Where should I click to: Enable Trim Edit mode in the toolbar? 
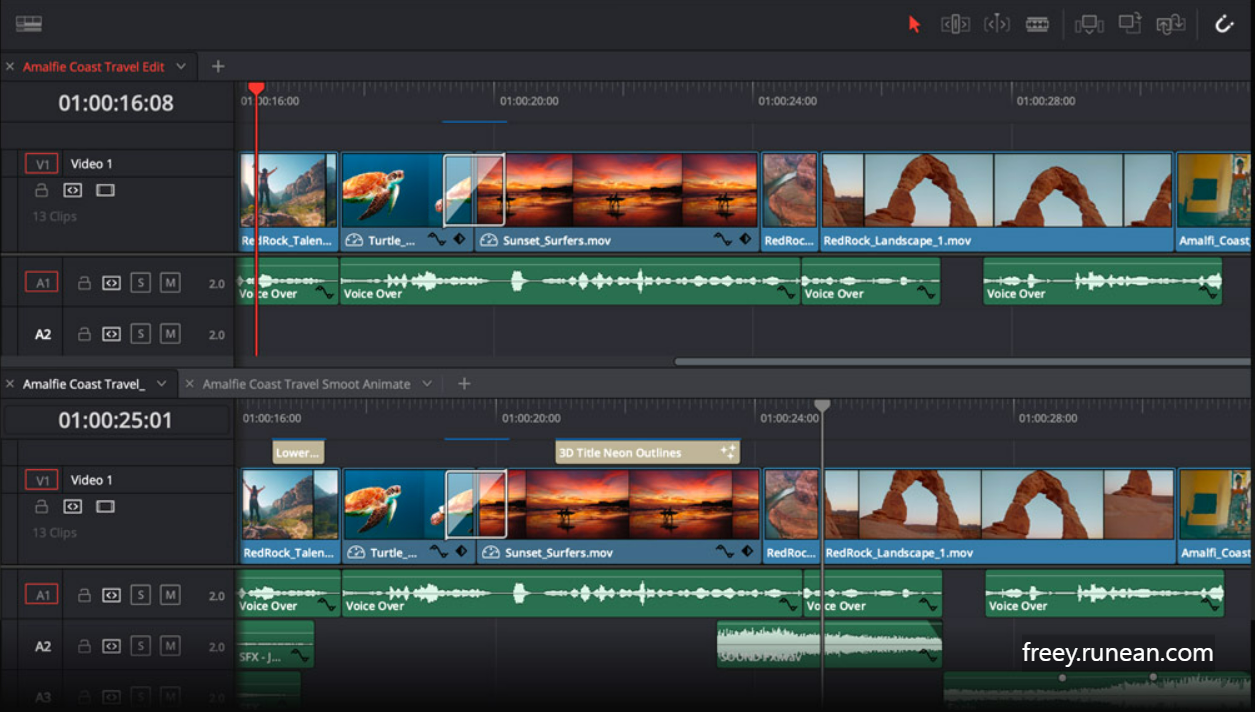click(x=955, y=23)
